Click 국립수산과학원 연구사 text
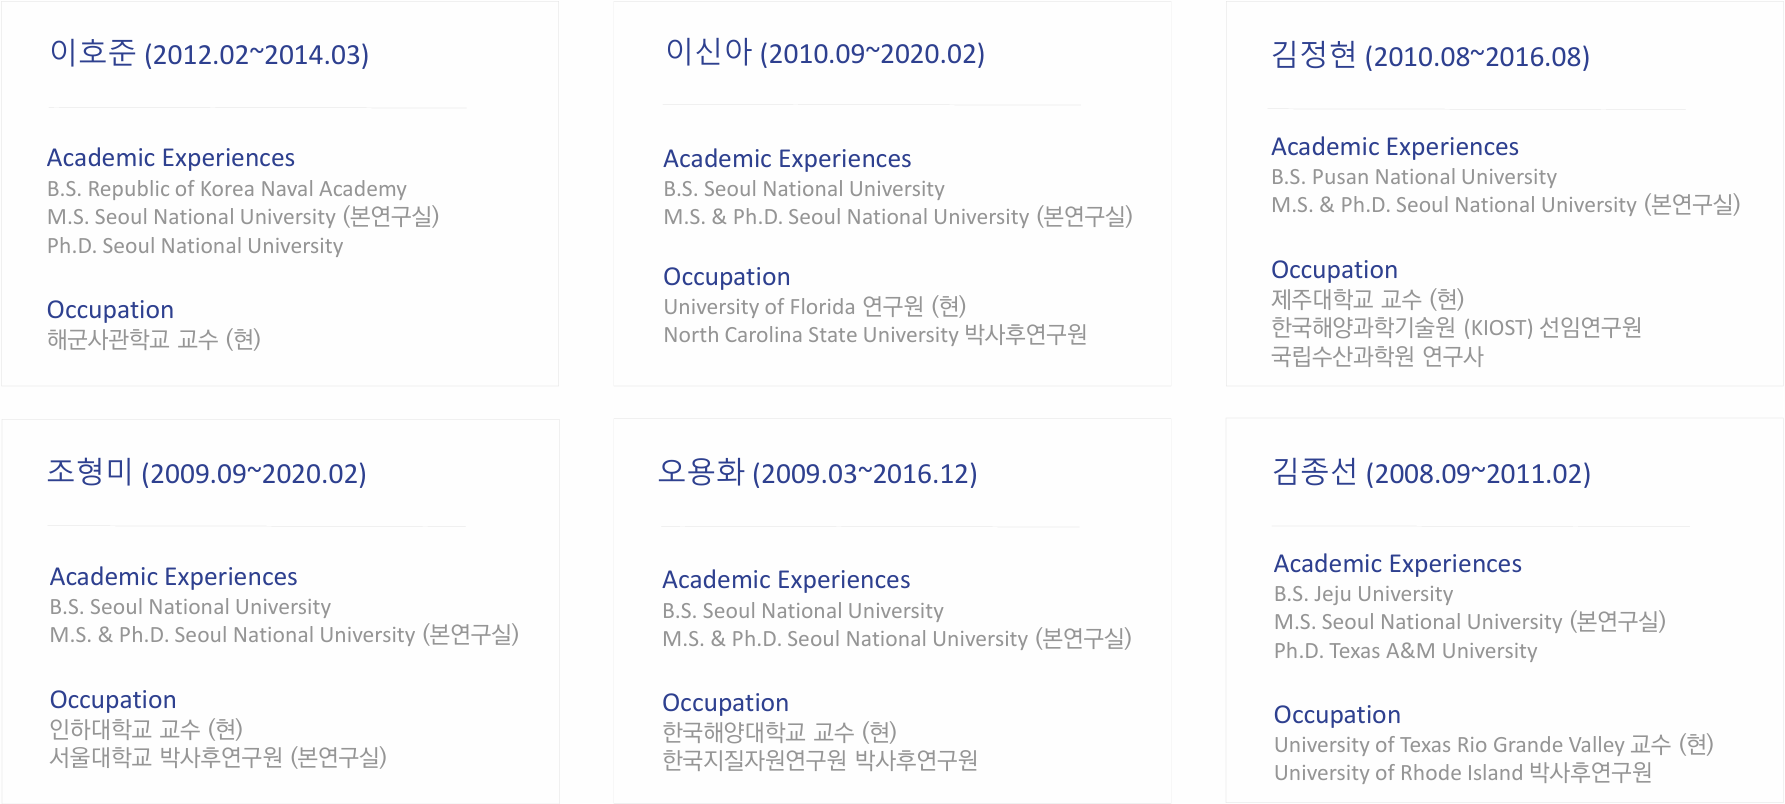This screenshot has height=804, width=1785. coord(1376,356)
